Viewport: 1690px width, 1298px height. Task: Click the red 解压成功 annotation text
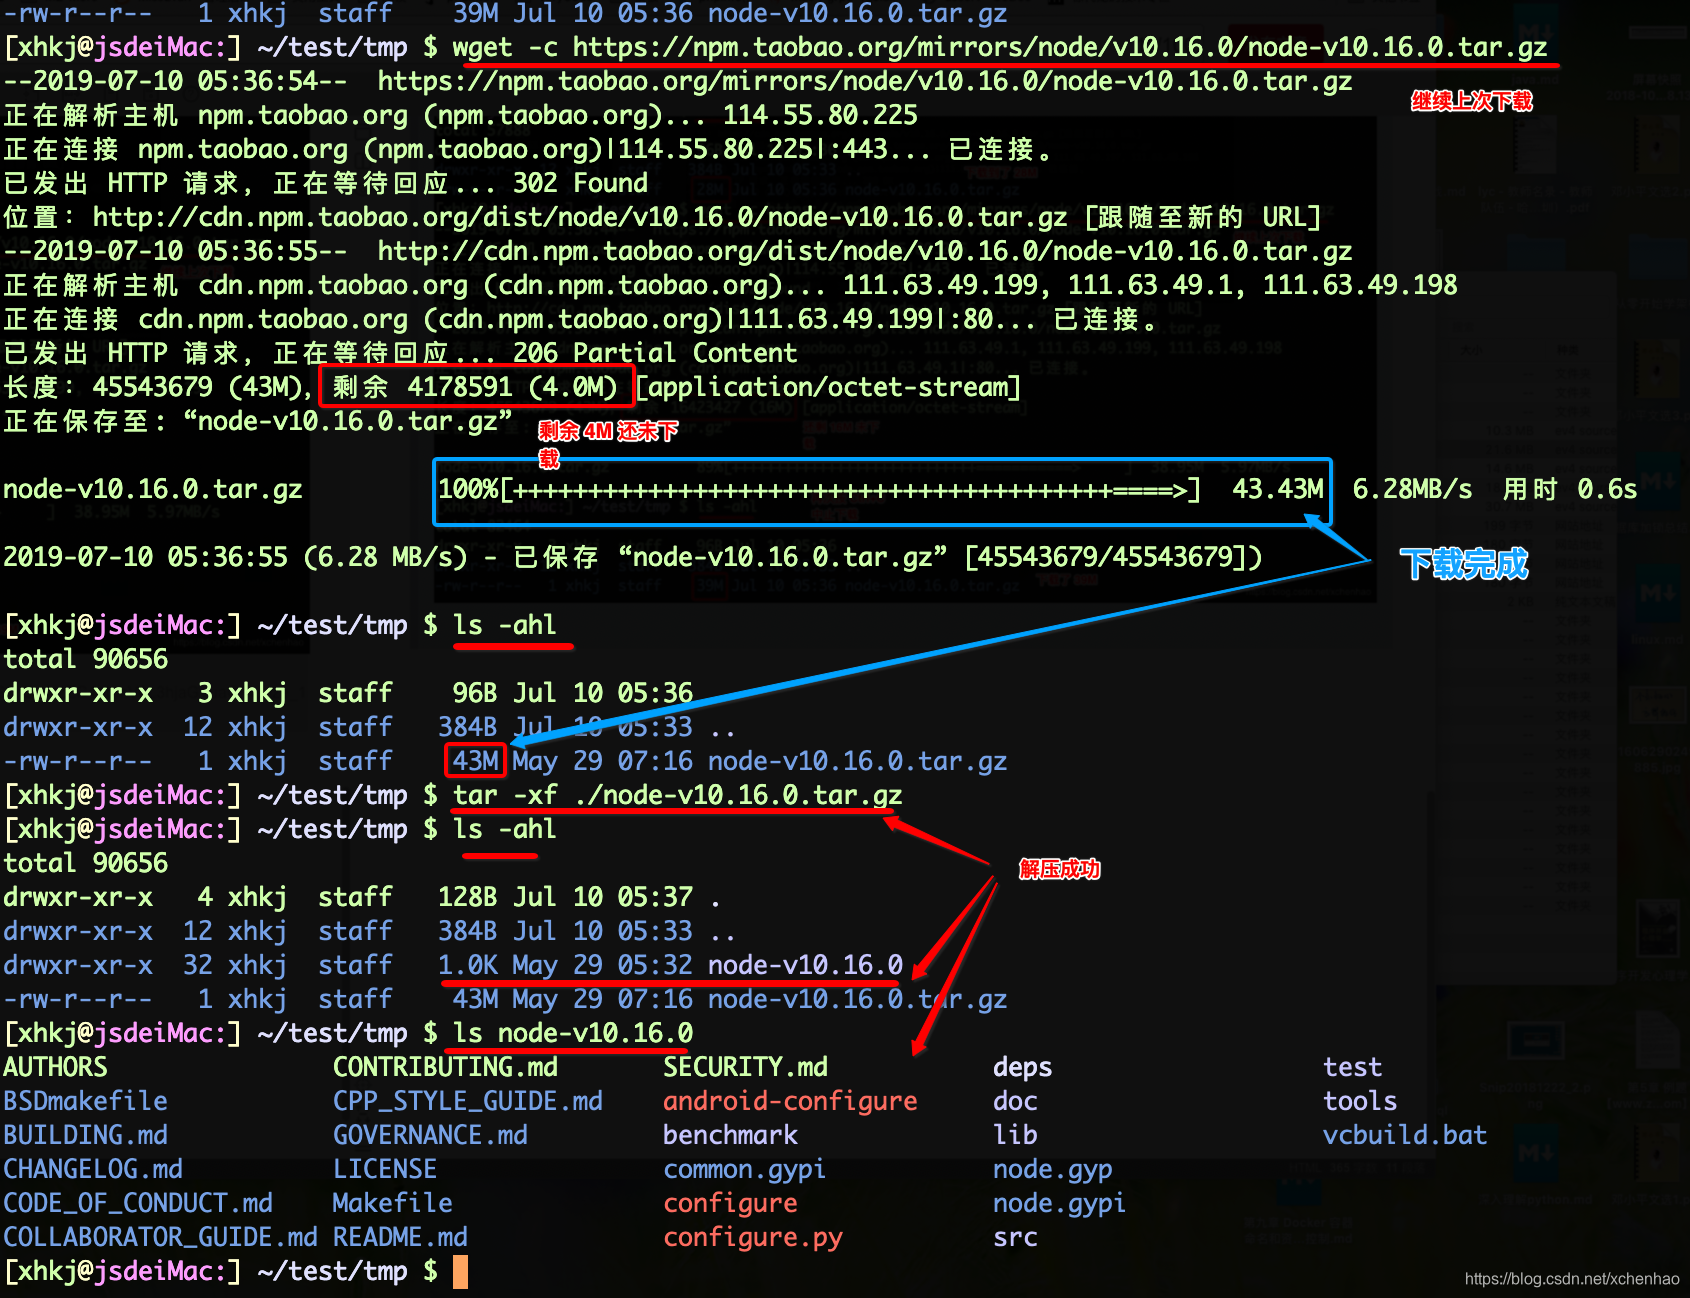[1059, 870]
